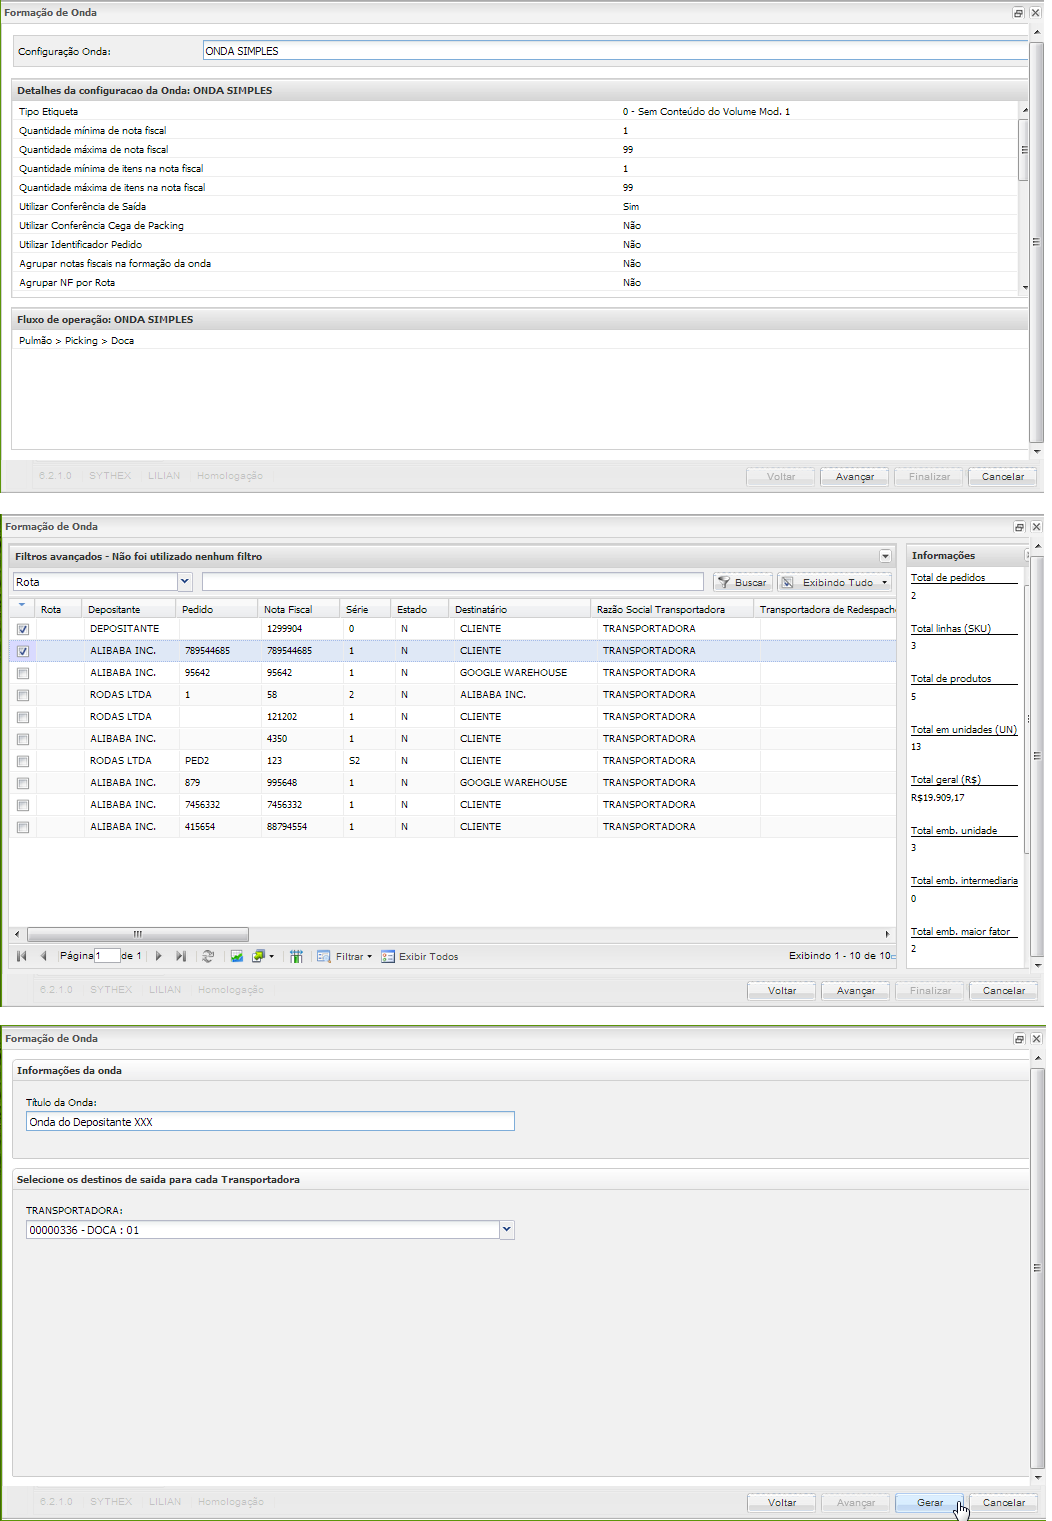Check the ALIBABA INC. 7456332 row checkbox
Viewport: 1052px width, 1521px height.
[x=23, y=805]
